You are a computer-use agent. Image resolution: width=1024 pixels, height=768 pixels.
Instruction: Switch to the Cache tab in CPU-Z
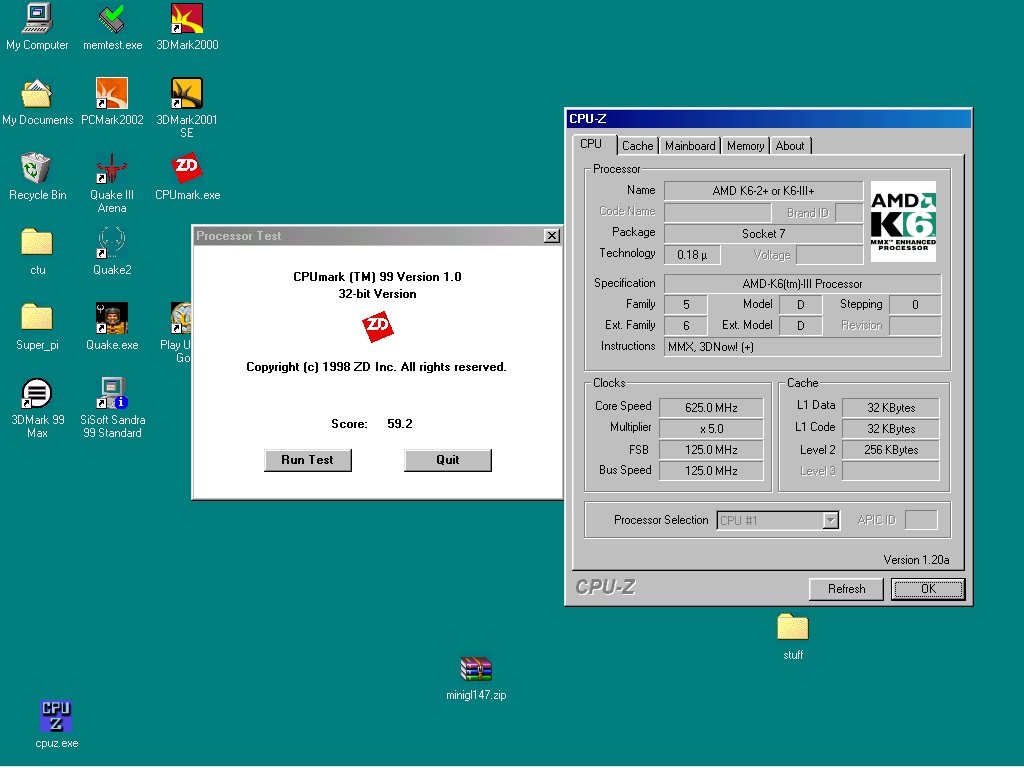point(637,146)
